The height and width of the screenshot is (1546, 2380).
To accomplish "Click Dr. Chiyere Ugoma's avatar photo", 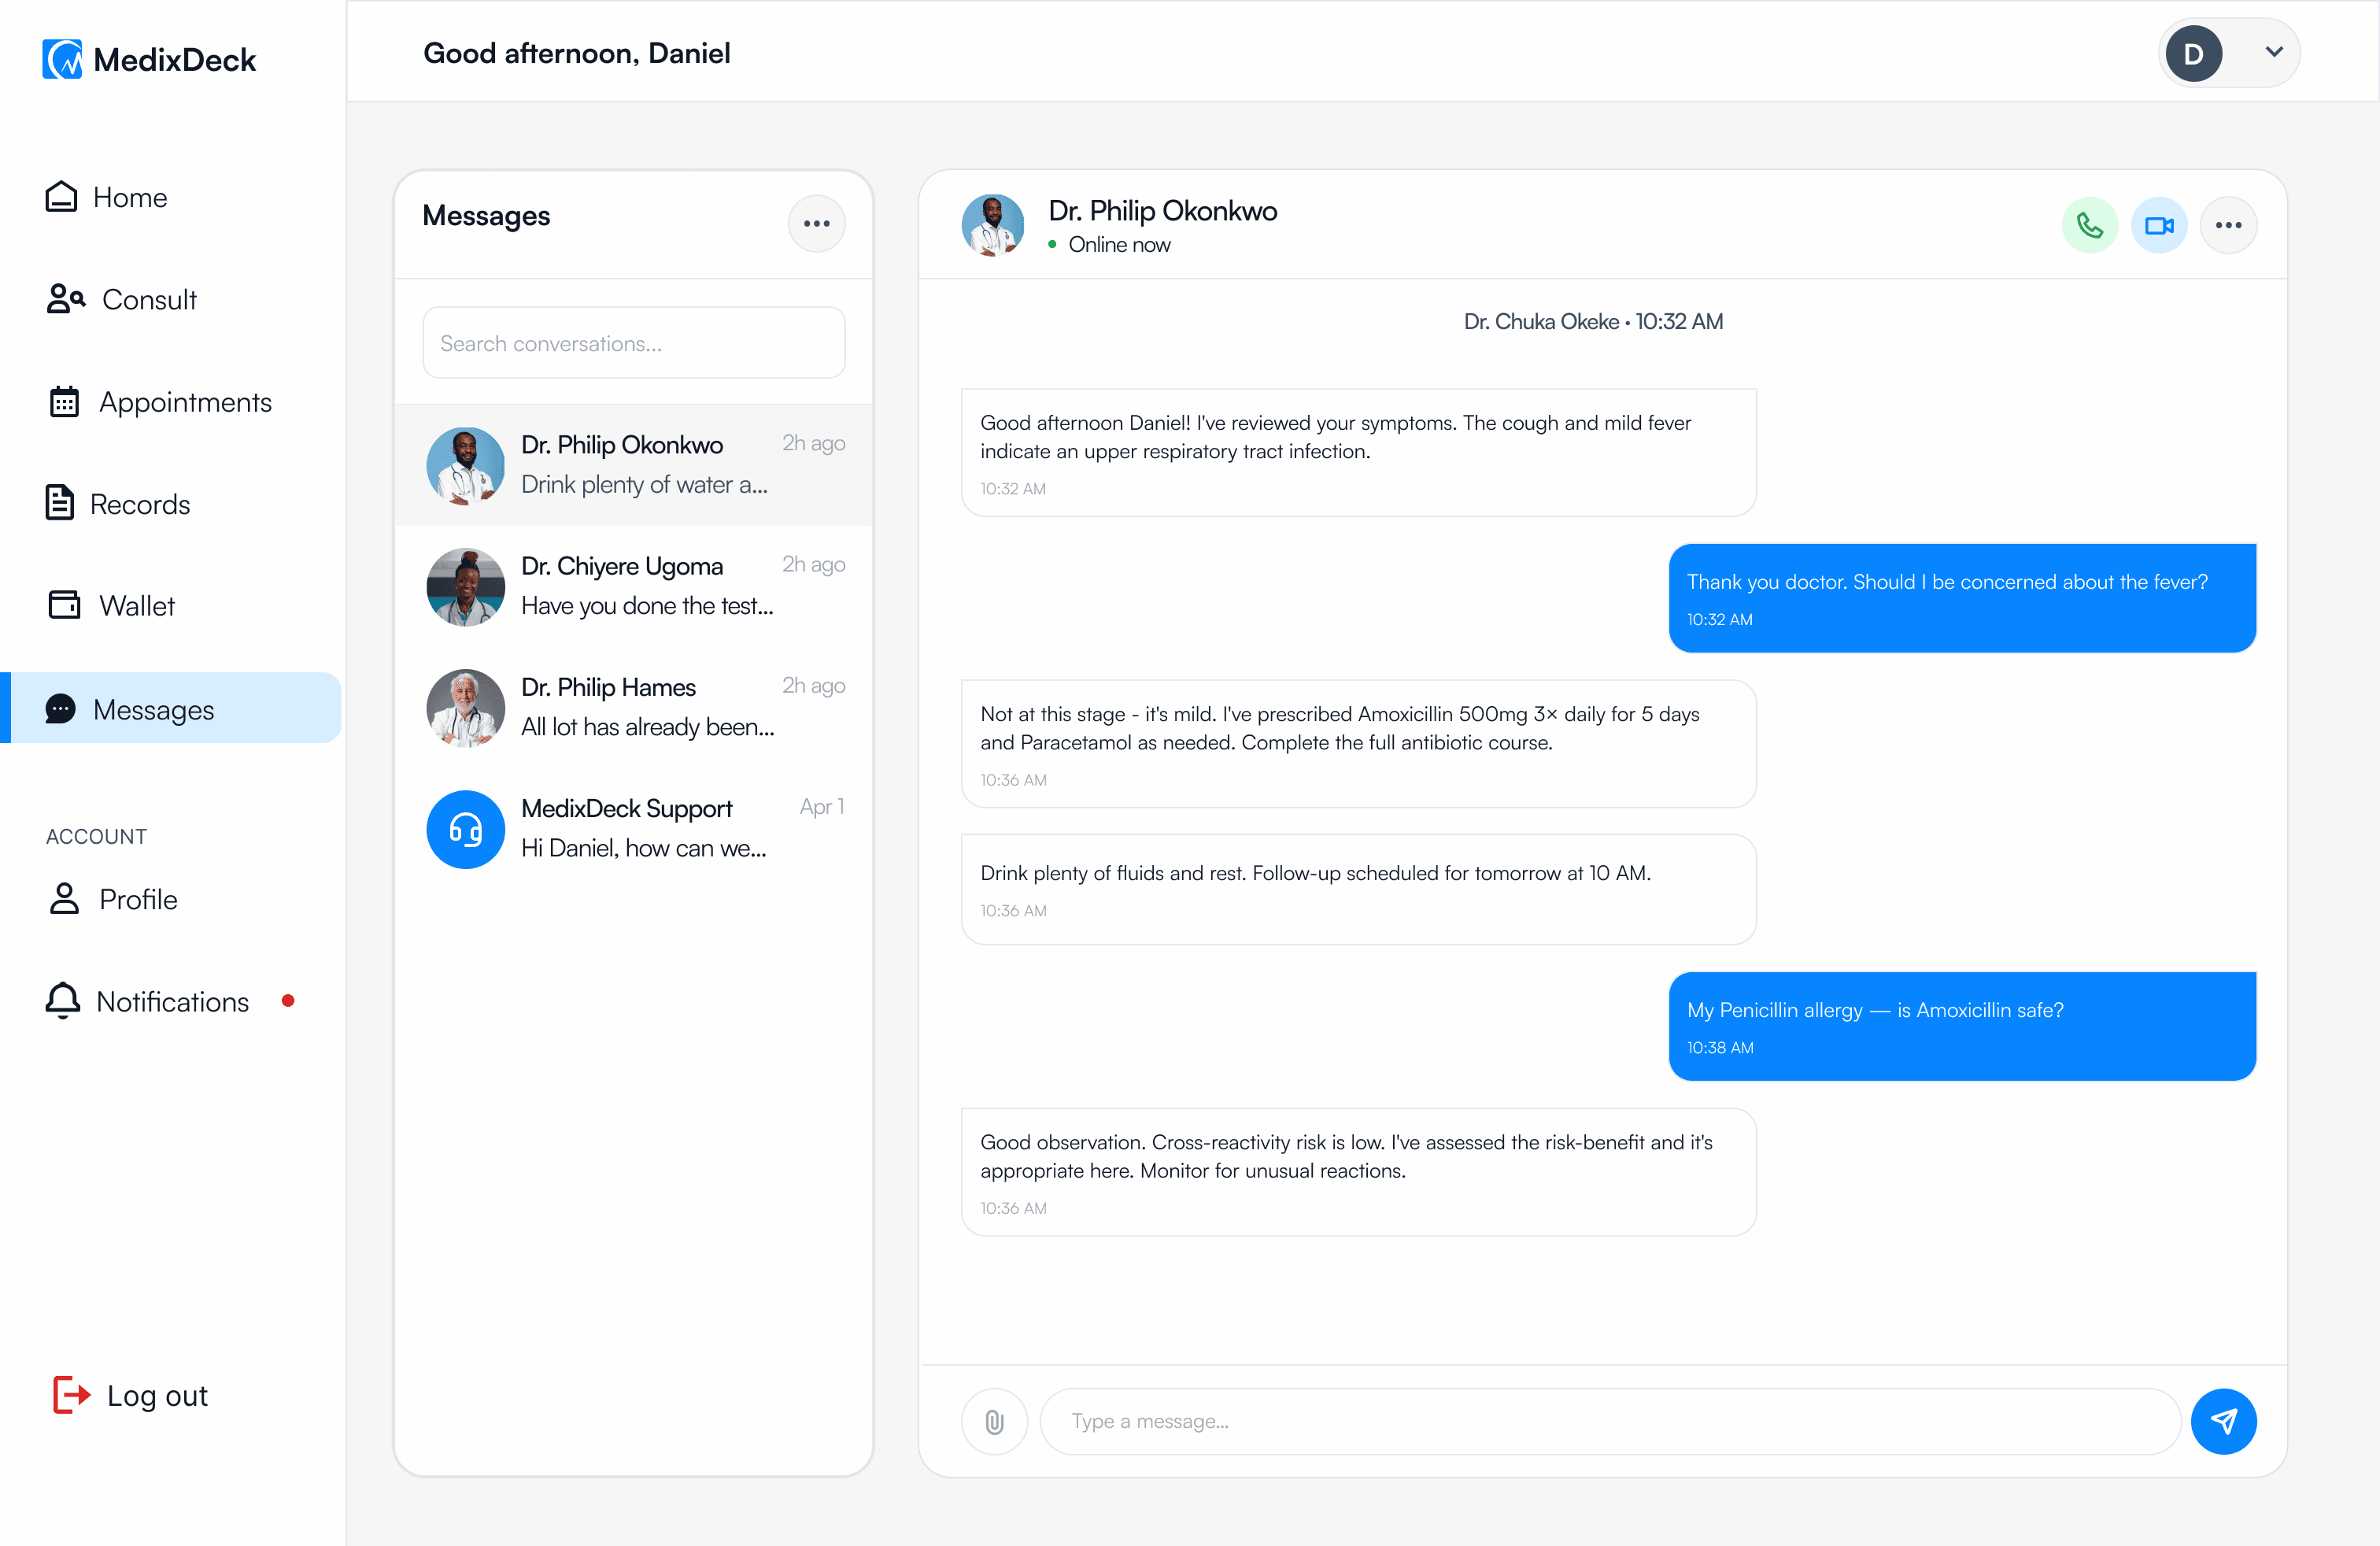I will point(465,587).
